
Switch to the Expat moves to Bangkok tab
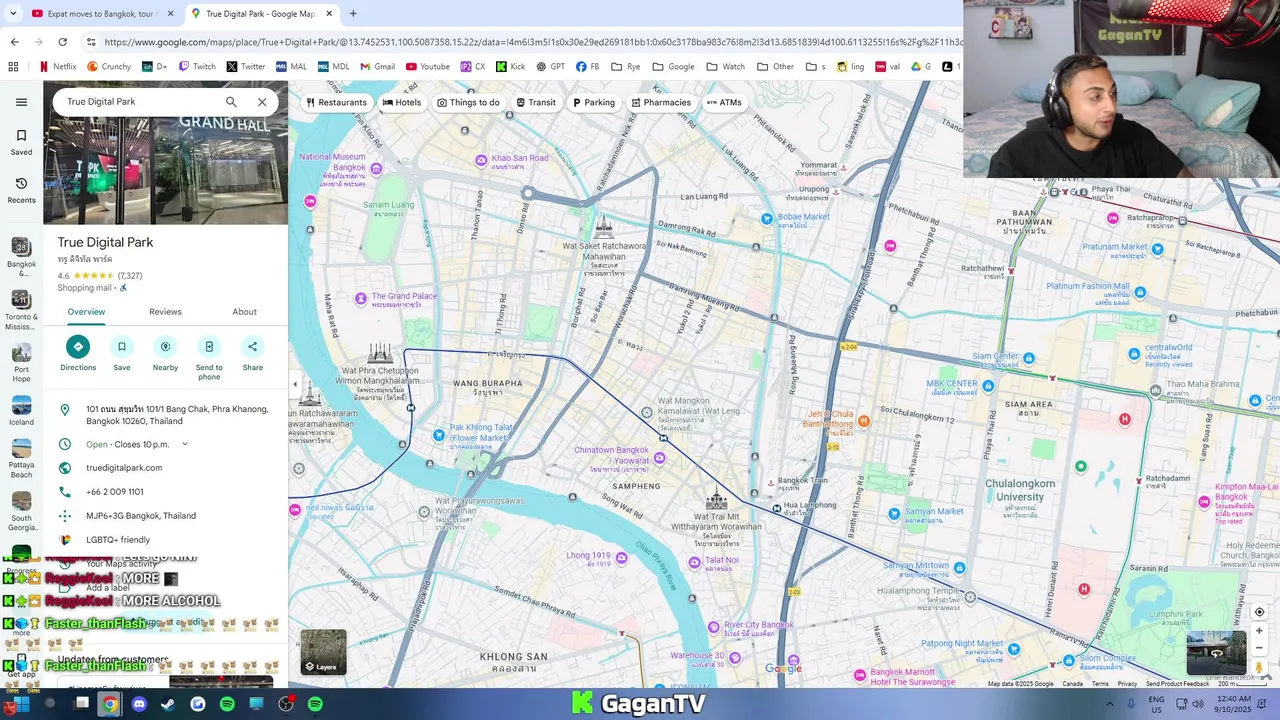[104, 14]
